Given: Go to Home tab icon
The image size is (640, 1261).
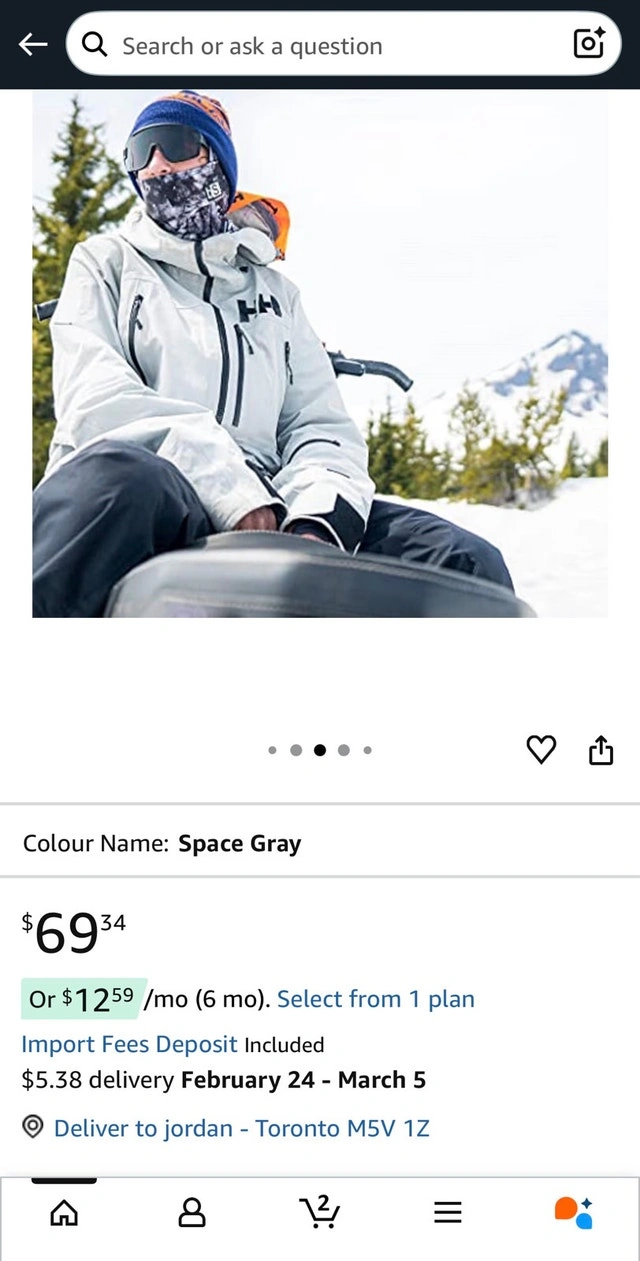Looking at the screenshot, I should pos(64,1213).
